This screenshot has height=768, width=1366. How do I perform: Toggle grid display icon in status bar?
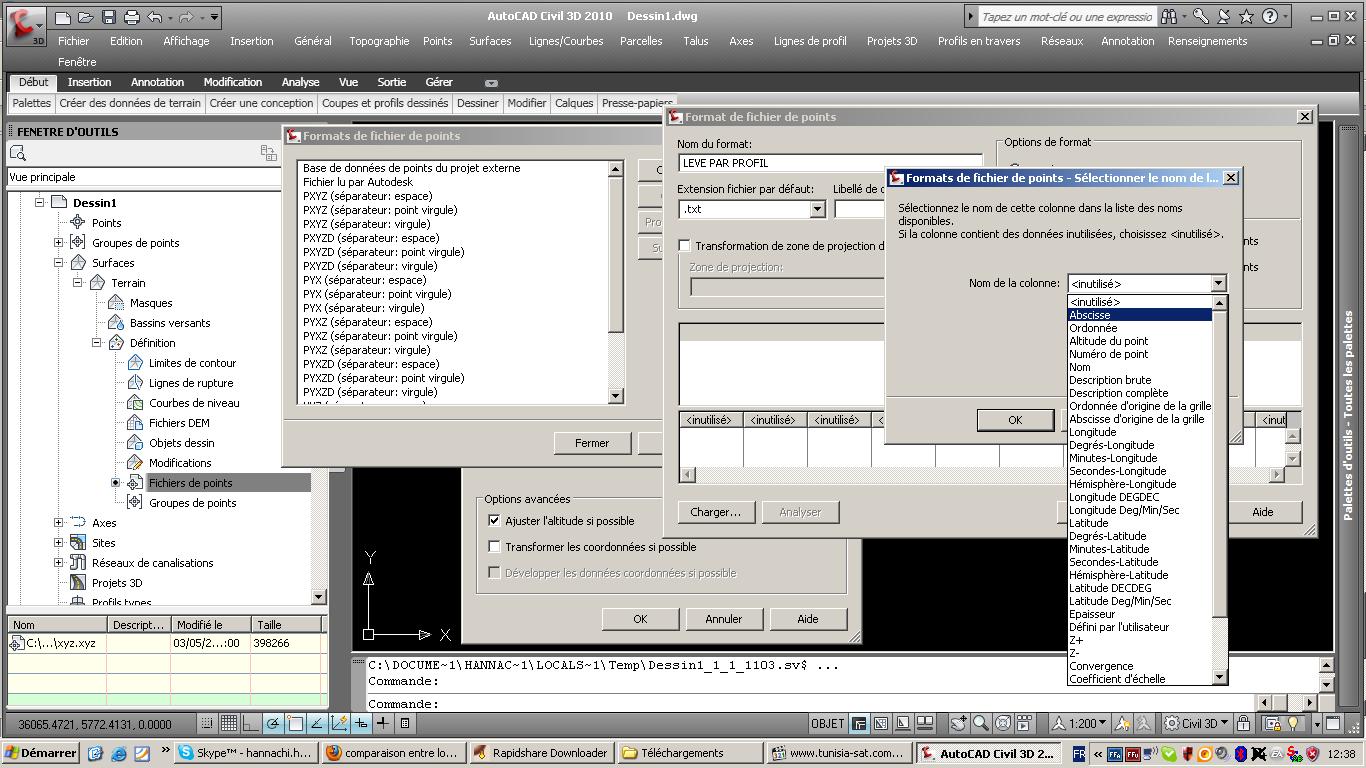pos(229,723)
